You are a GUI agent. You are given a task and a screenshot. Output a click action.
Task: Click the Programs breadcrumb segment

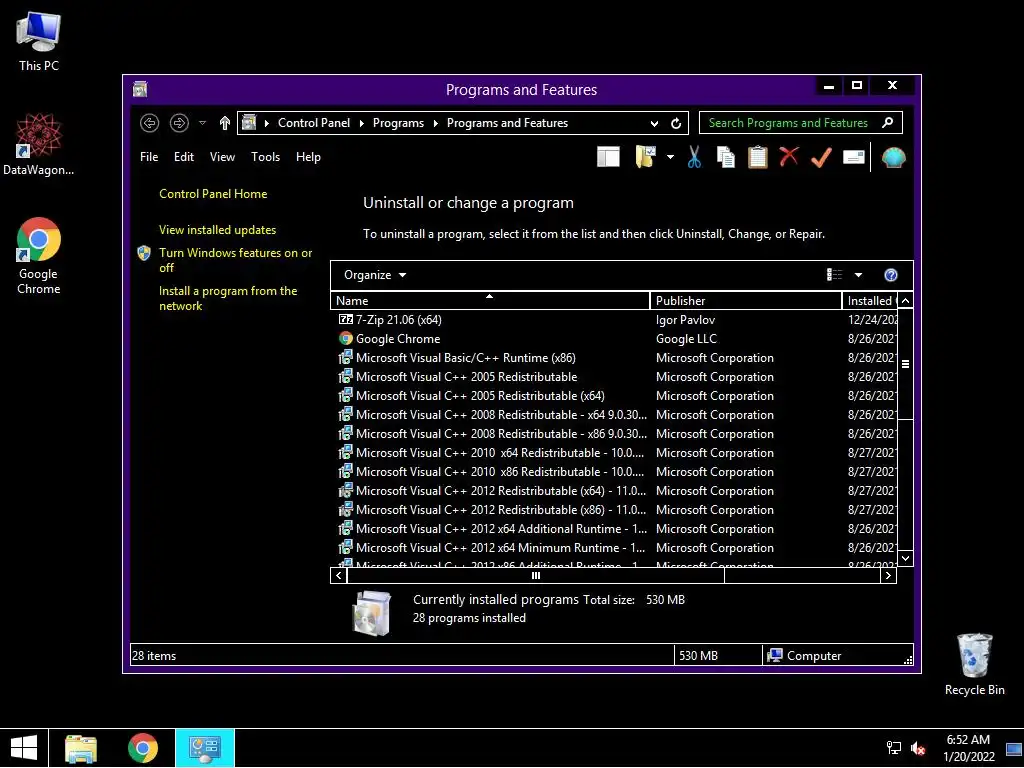coord(398,123)
